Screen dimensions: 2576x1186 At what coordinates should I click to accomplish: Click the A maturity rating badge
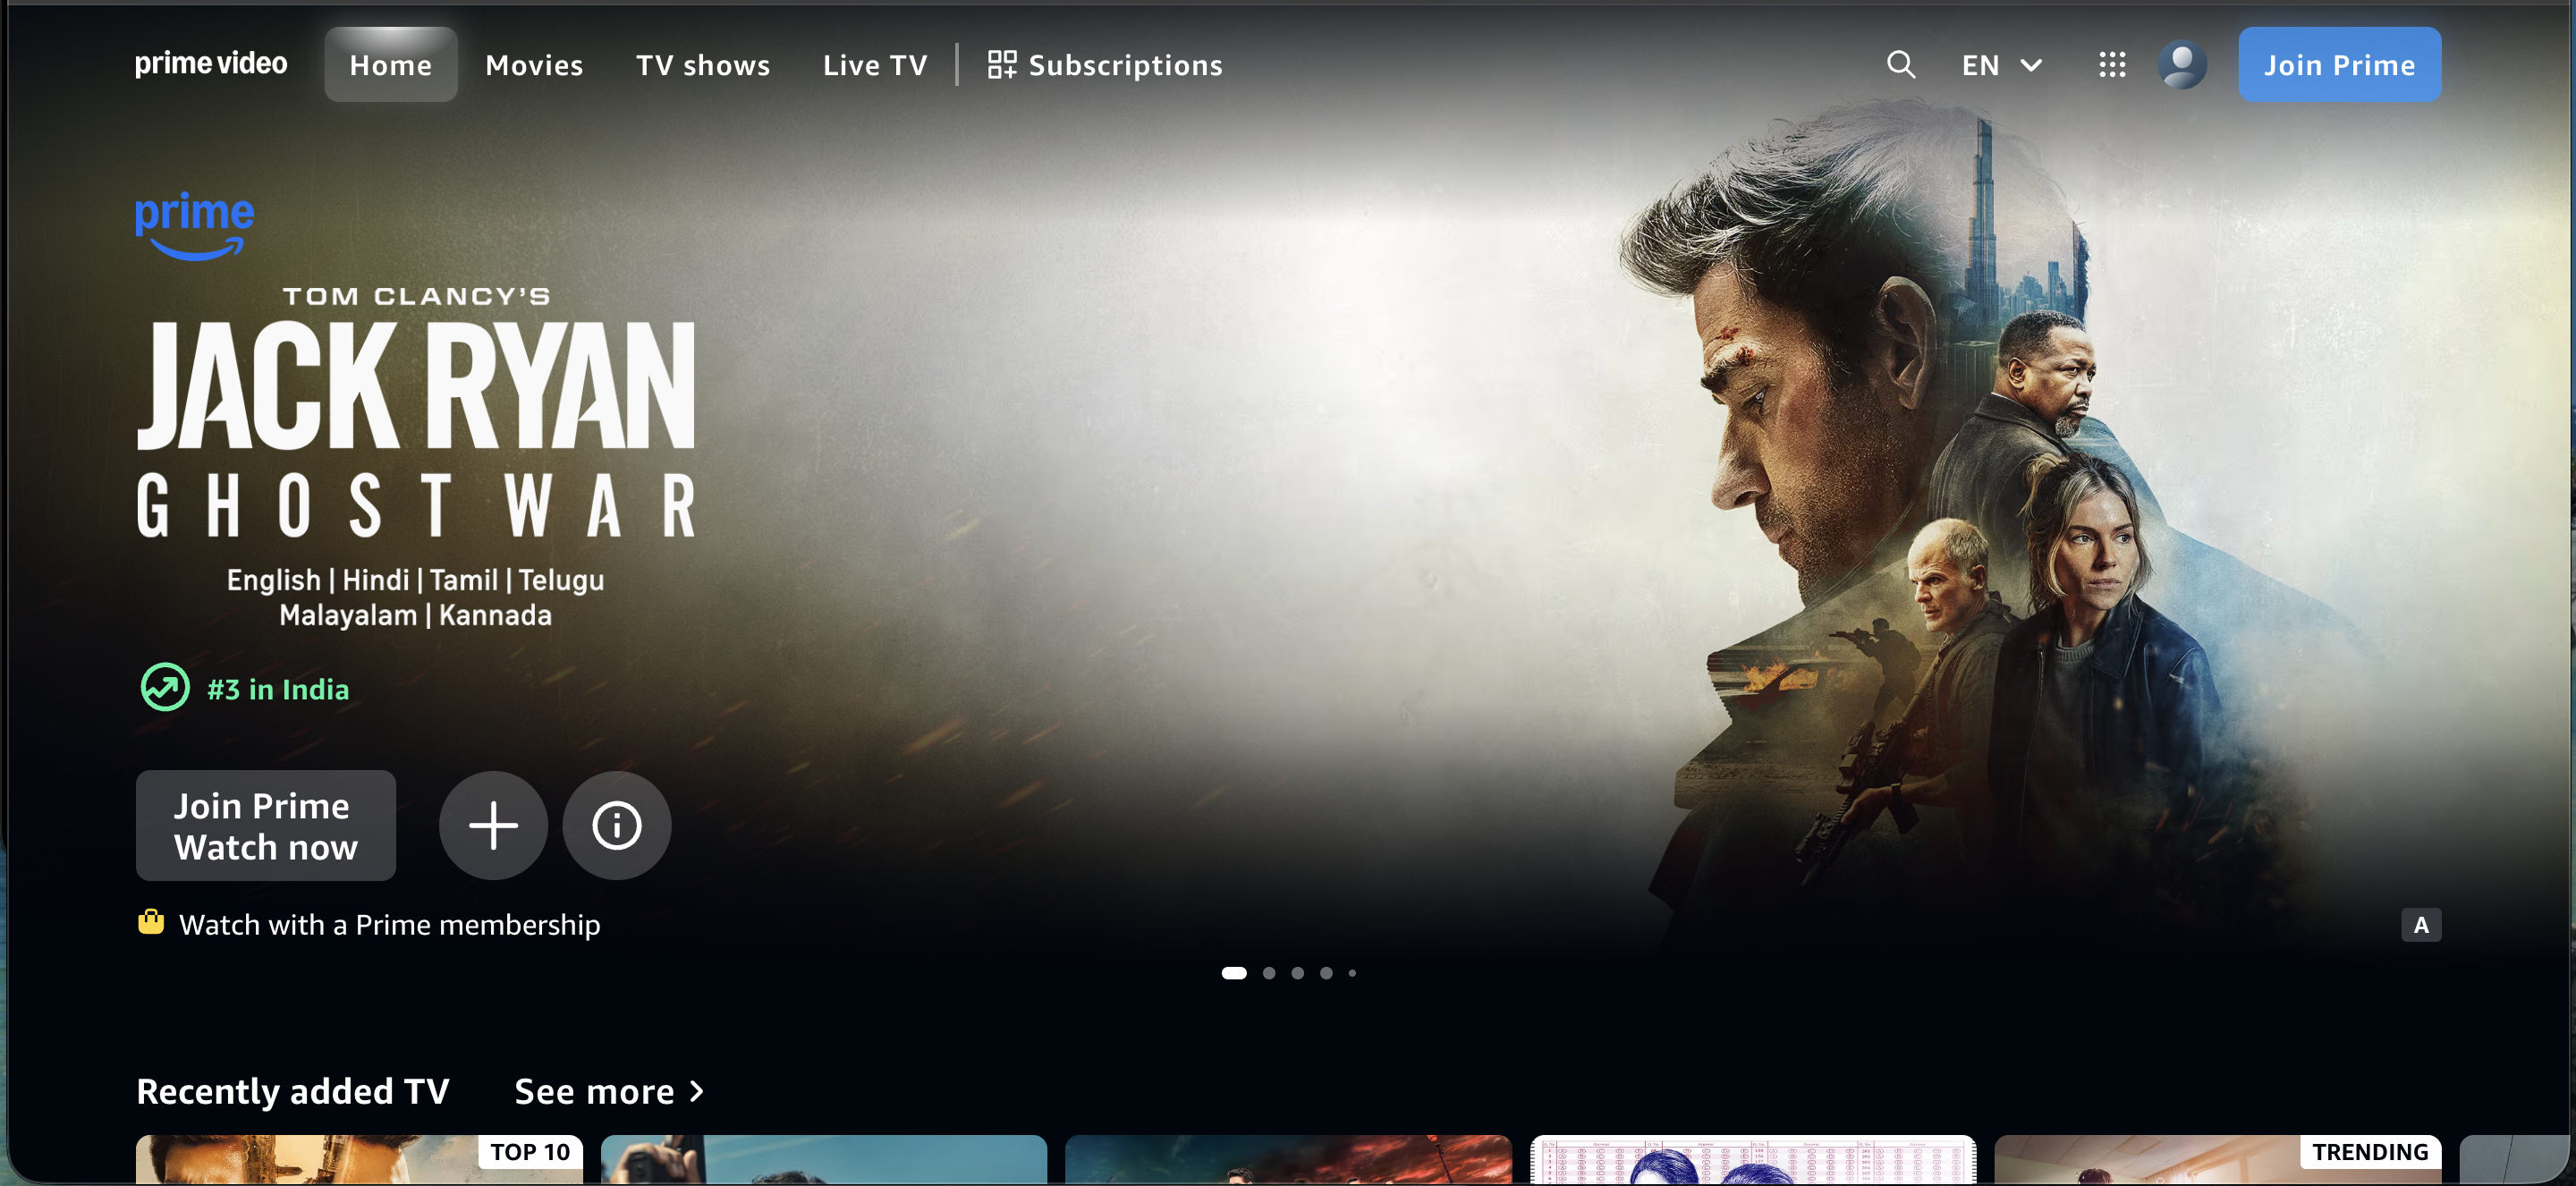[x=2421, y=925]
